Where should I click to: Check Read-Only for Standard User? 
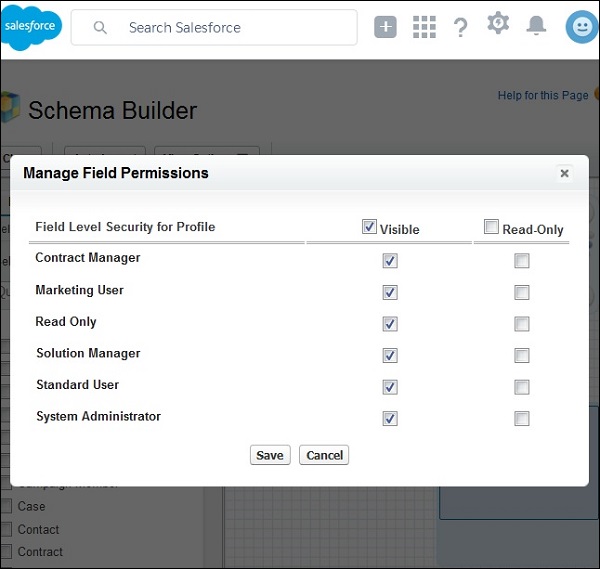(521, 387)
